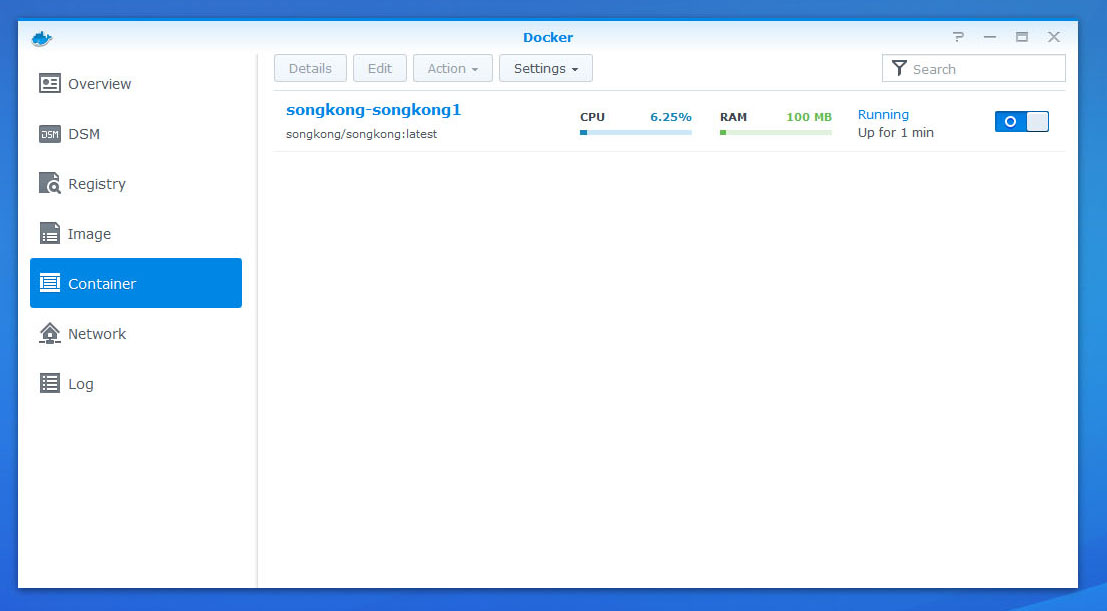This screenshot has width=1107, height=611.
Task: Click the songkong/songkong:latest image text
Action: [x=361, y=134]
